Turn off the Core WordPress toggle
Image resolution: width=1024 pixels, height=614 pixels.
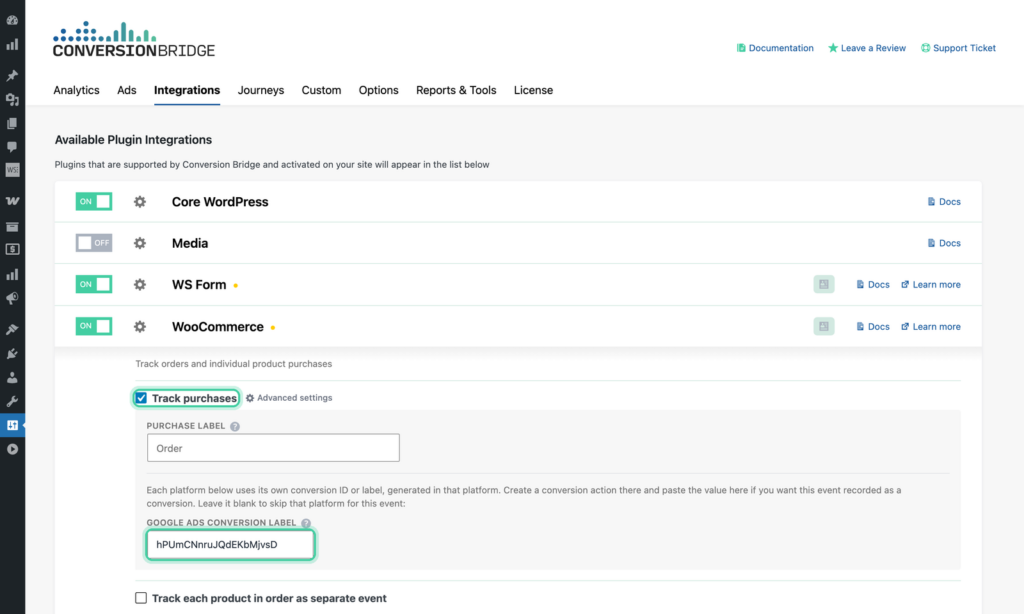pyautogui.click(x=93, y=201)
